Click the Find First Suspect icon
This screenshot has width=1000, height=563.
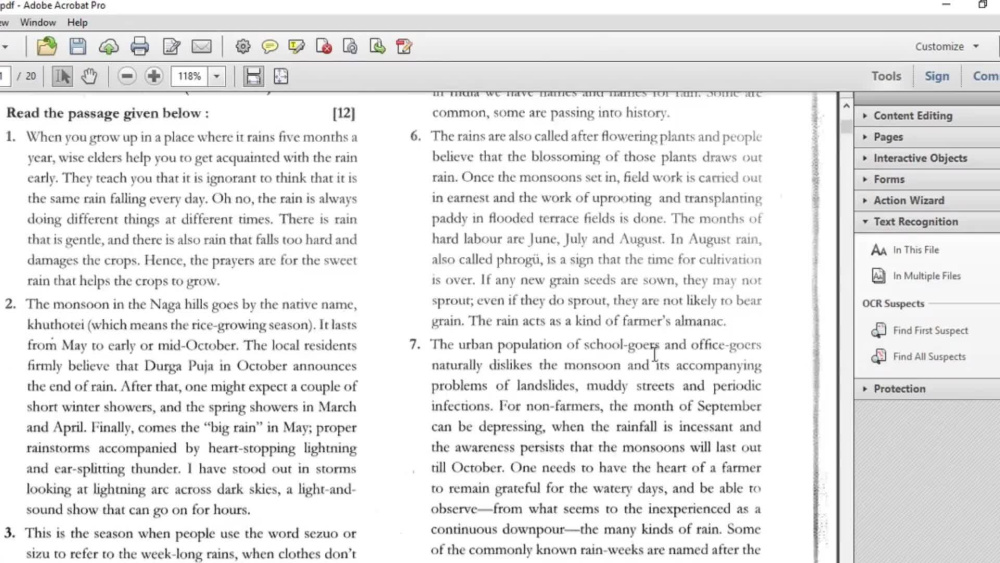(x=878, y=330)
